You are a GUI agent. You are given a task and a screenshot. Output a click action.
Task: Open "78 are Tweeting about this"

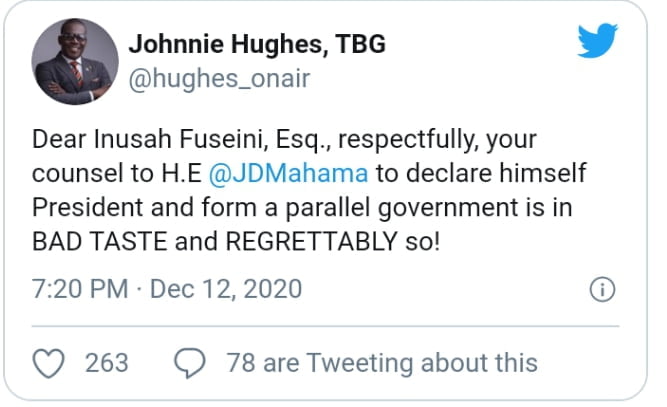click(x=382, y=363)
